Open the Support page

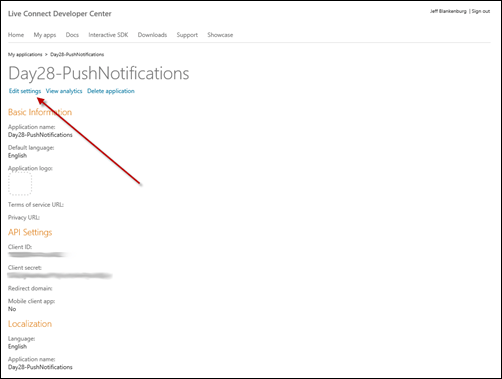point(187,35)
